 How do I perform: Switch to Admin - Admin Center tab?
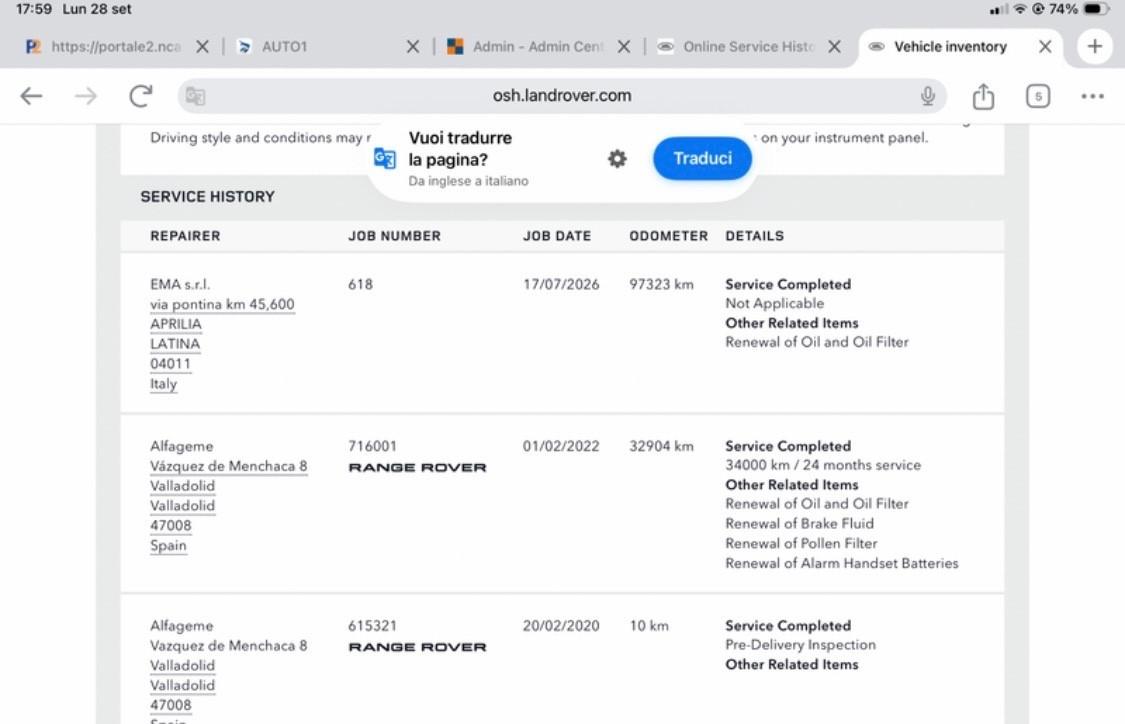pos(537,47)
